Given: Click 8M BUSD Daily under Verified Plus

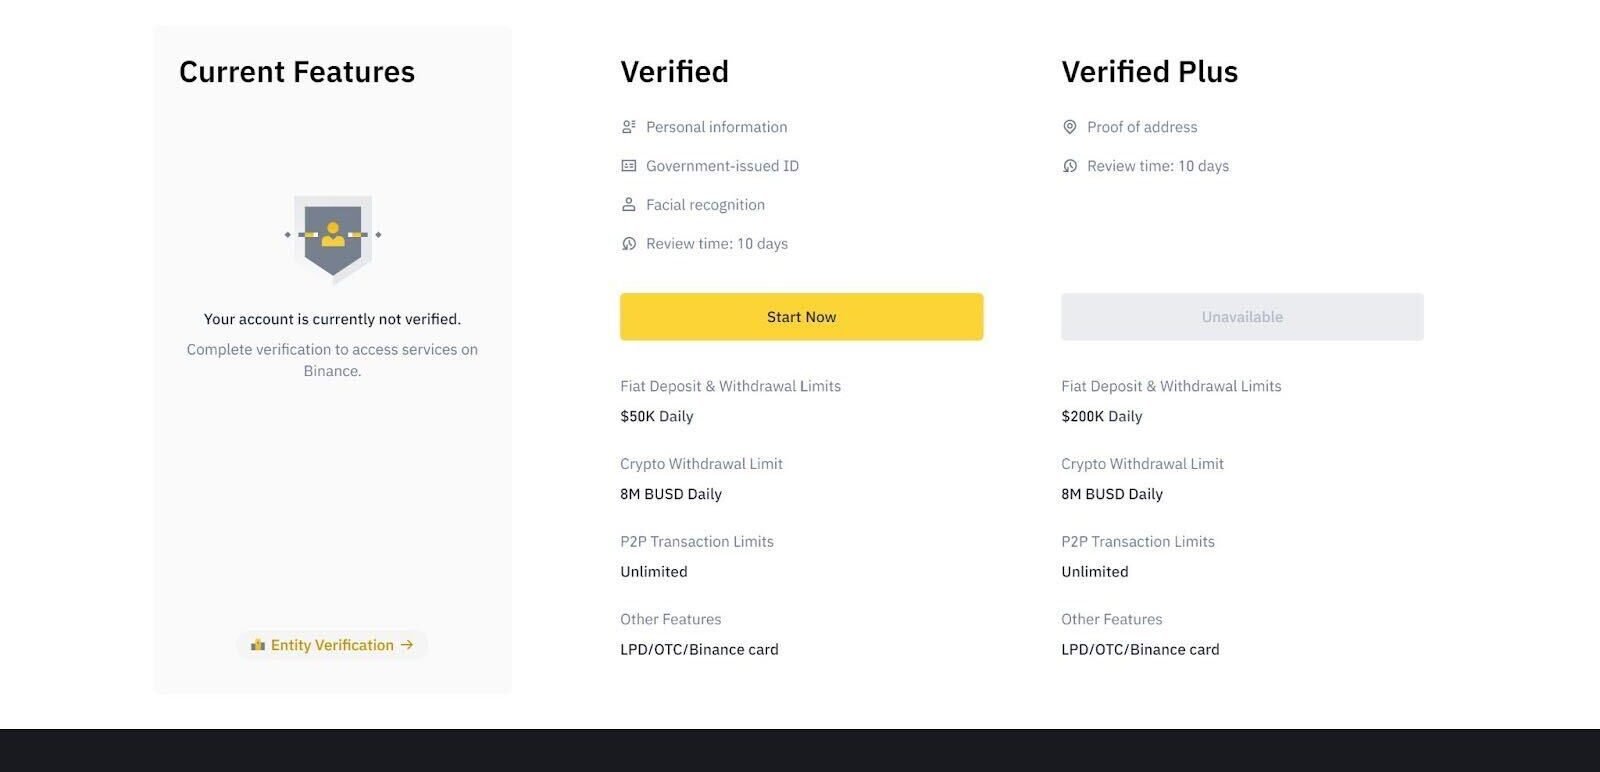Looking at the screenshot, I should [x=1112, y=494].
